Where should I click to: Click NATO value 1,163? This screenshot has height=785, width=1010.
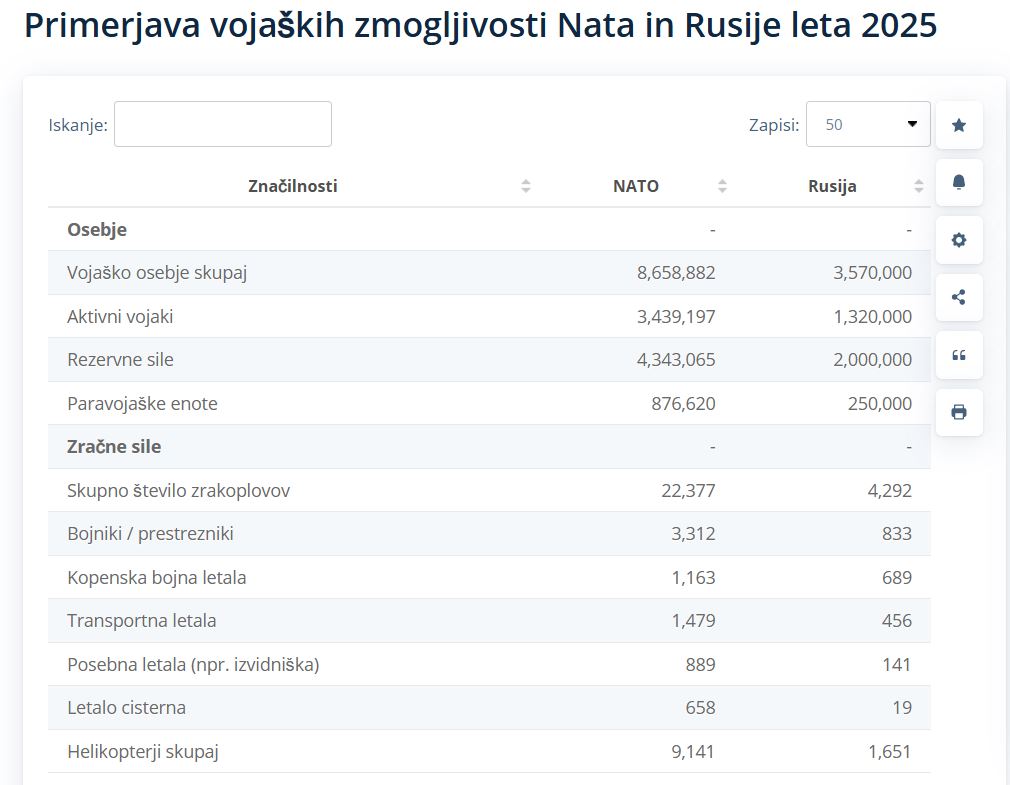pyautogui.click(x=693, y=578)
